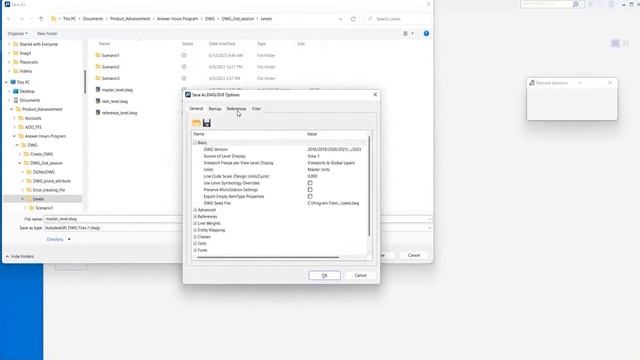Click the Date modified column header
This screenshot has width=640, height=360.
click(x=222, y=44)
